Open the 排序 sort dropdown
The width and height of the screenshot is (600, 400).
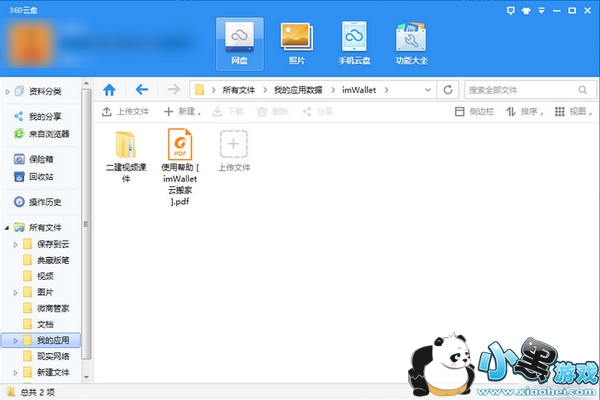(x=525, y=111)
